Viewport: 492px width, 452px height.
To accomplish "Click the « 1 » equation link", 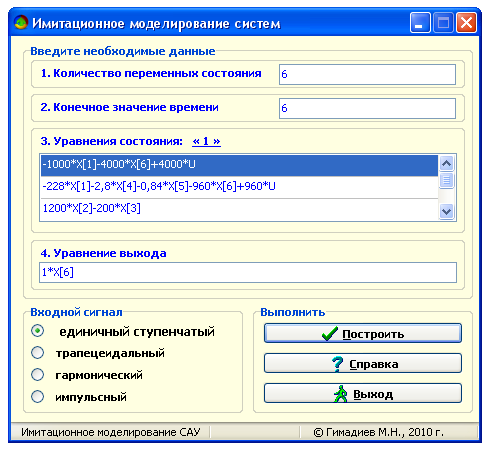I will tap(206, 141).
